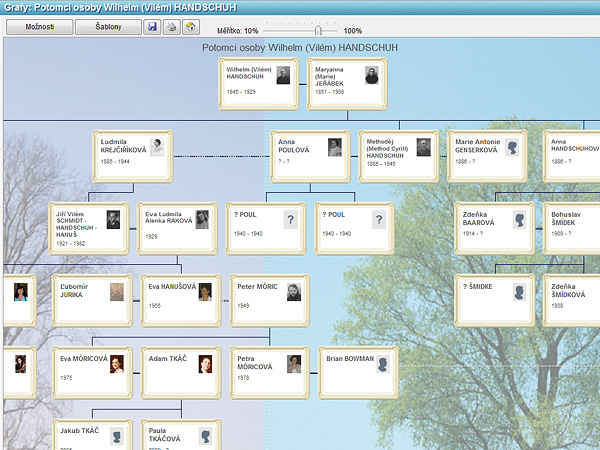Select Anna POULOVÁ card
Image resolution: width=600 pixels, height=450 pixels.
[x=310, y=156]
